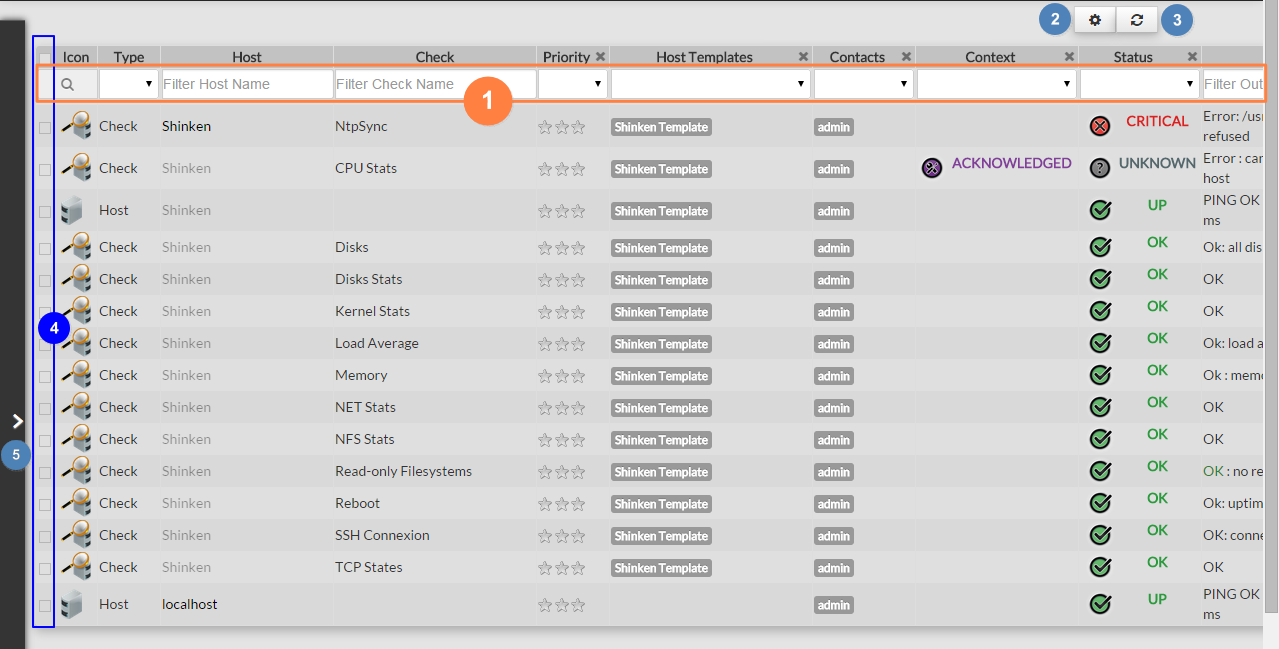
Task: Focus the Filter Host Name field
Action: [x=247, y=84]
